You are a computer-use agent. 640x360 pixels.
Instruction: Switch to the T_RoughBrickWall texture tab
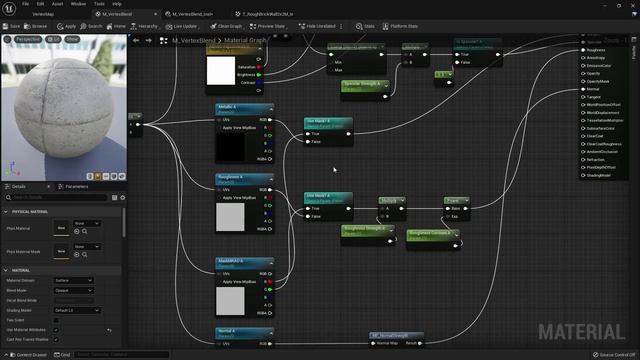tap(264, 14)
